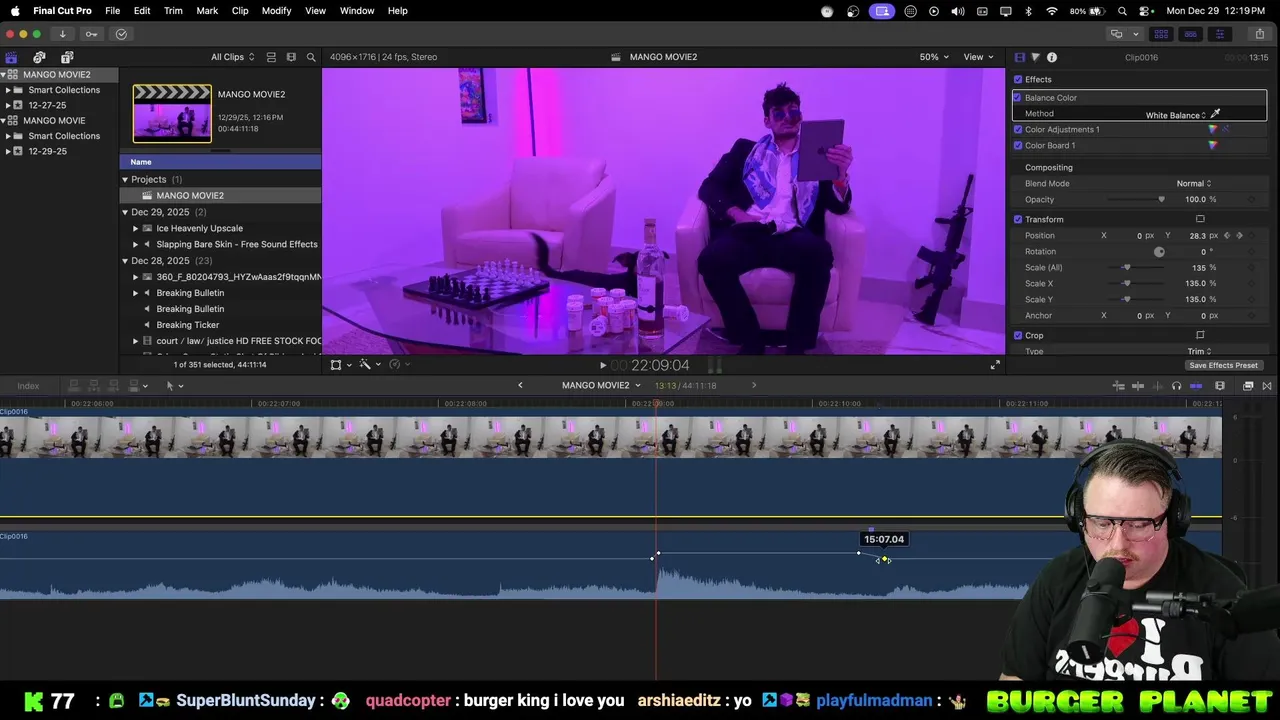Image resolution: width=1280 pixels, height=720 pixels.
Task: Toggle the Color Board 1 checkbox
Action: (x=1018, y=145)
